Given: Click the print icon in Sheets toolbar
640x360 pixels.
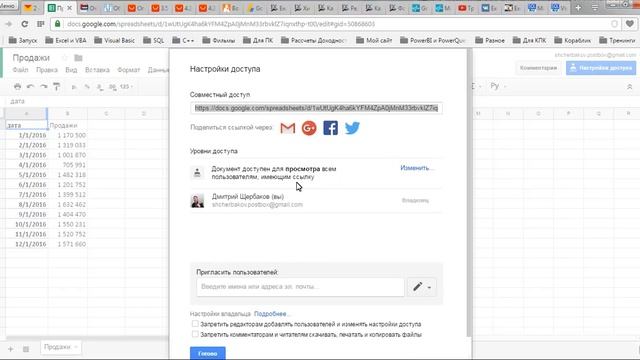Looking at the screenshot, I should coord(18,87).
